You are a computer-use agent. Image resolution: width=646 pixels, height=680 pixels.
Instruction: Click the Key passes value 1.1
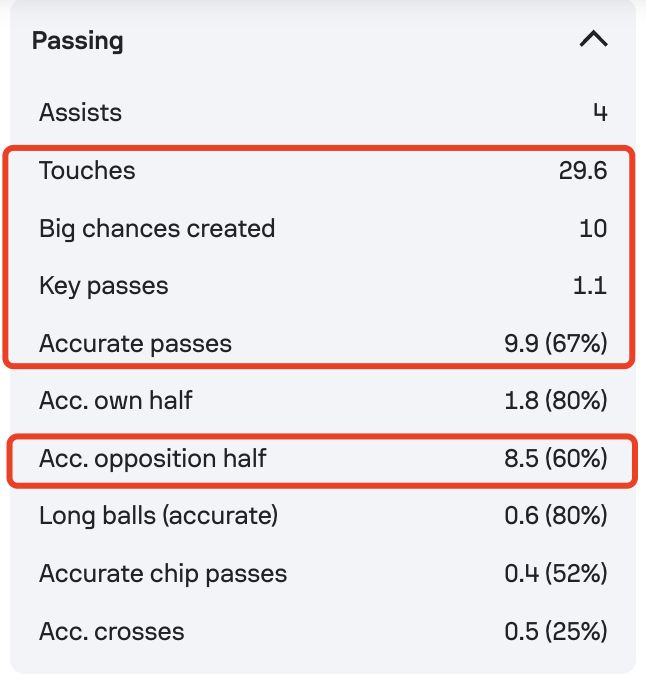click(590, 286)
